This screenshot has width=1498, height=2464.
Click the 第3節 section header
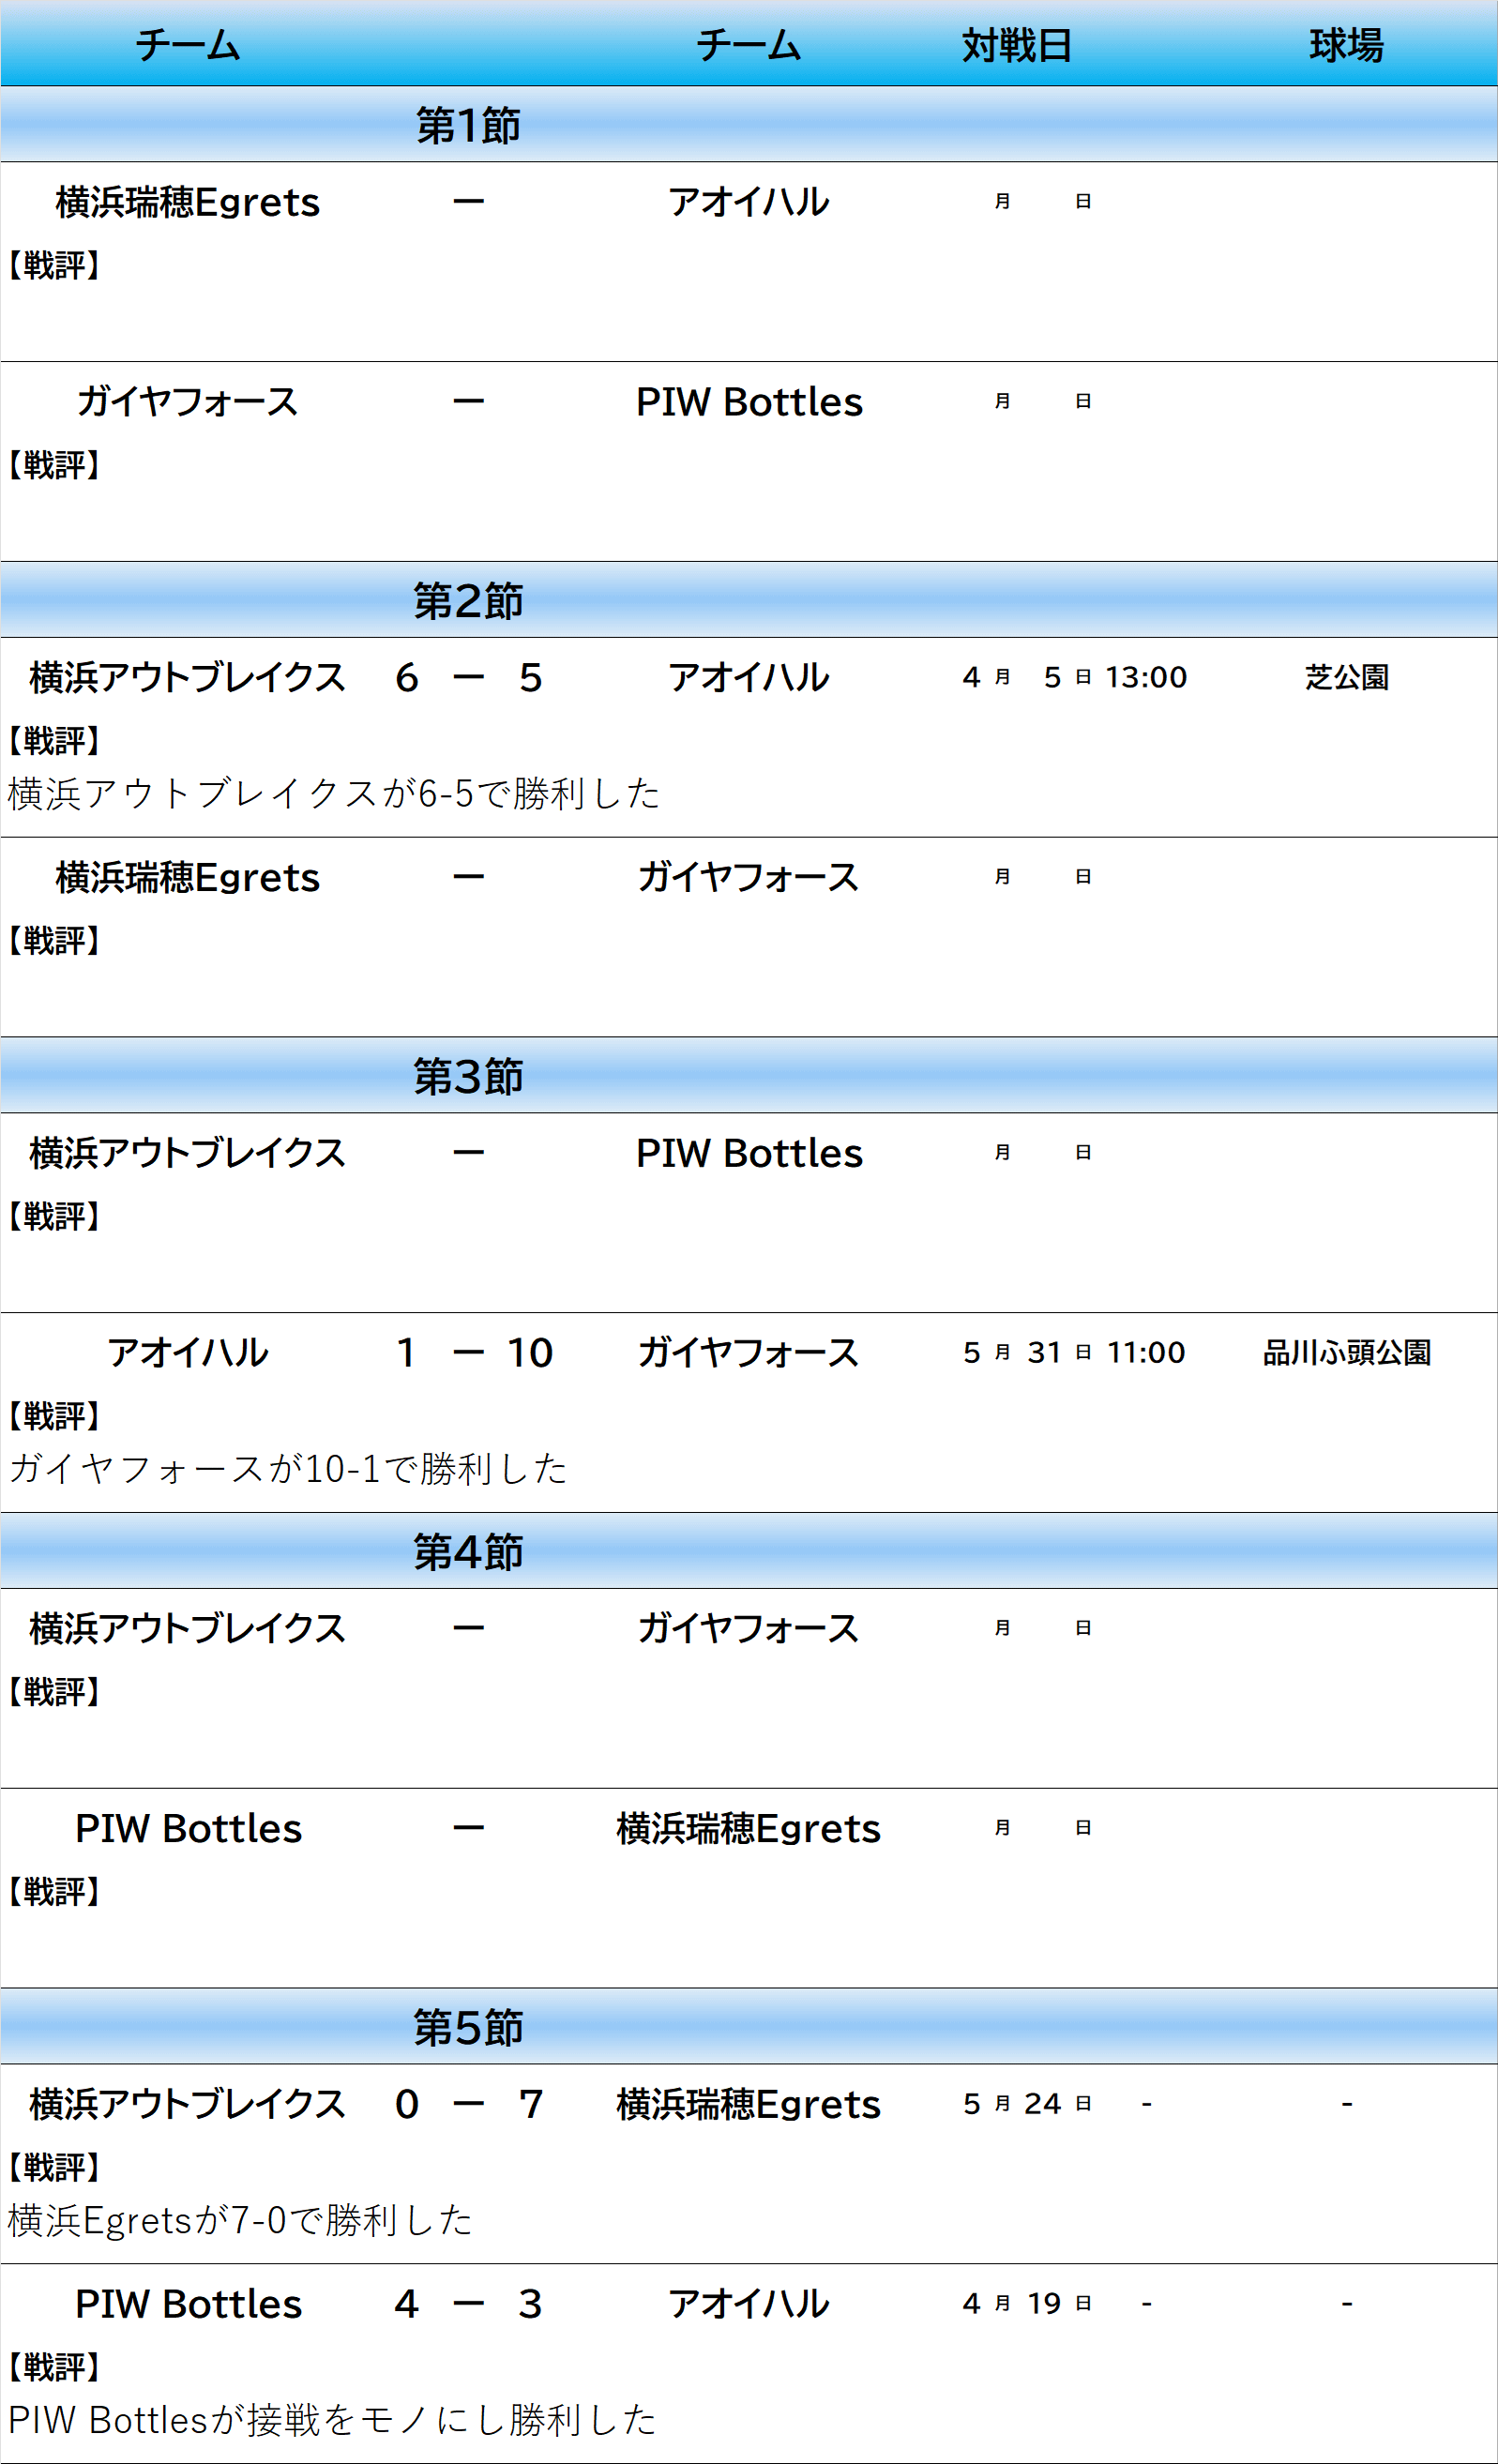tap(749, 1076)
